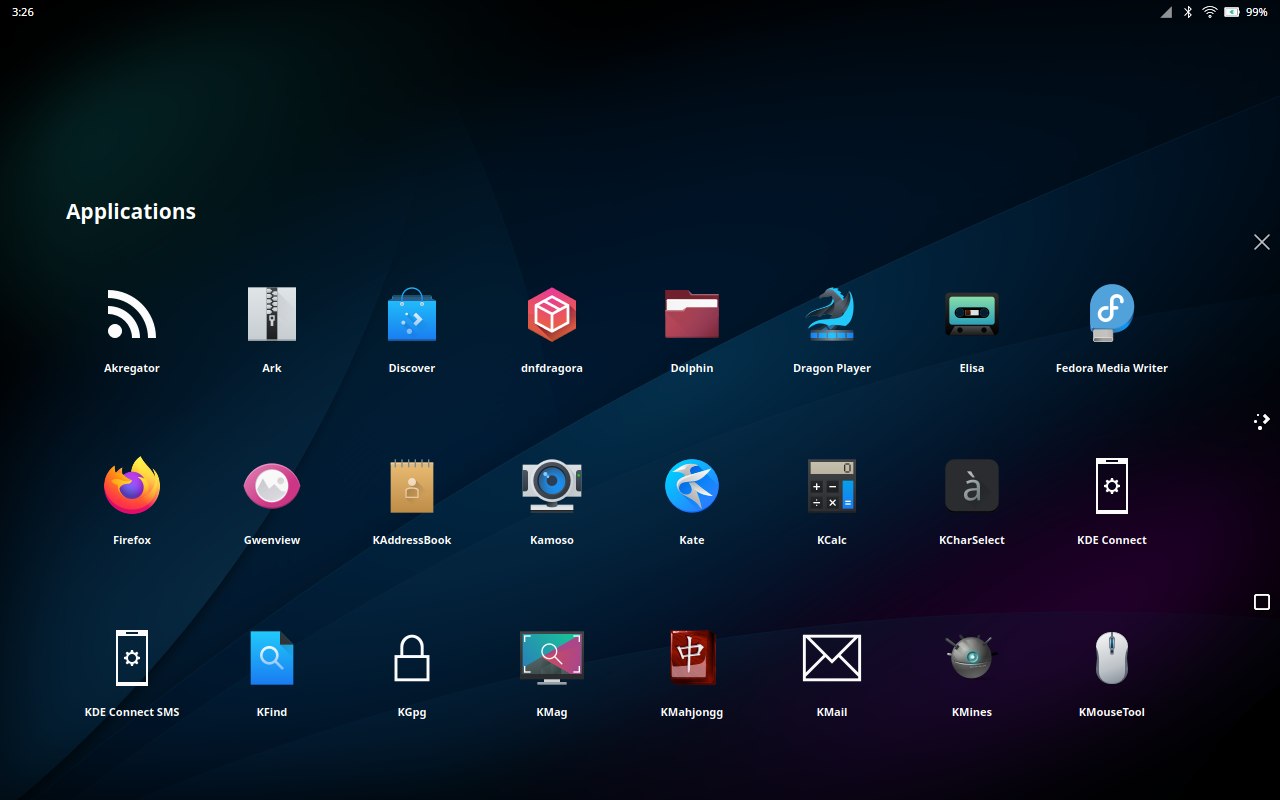Screen dimensions: 1280x800
Task: Open KCharSelect character picker
Action: click(x=972, y=486)
